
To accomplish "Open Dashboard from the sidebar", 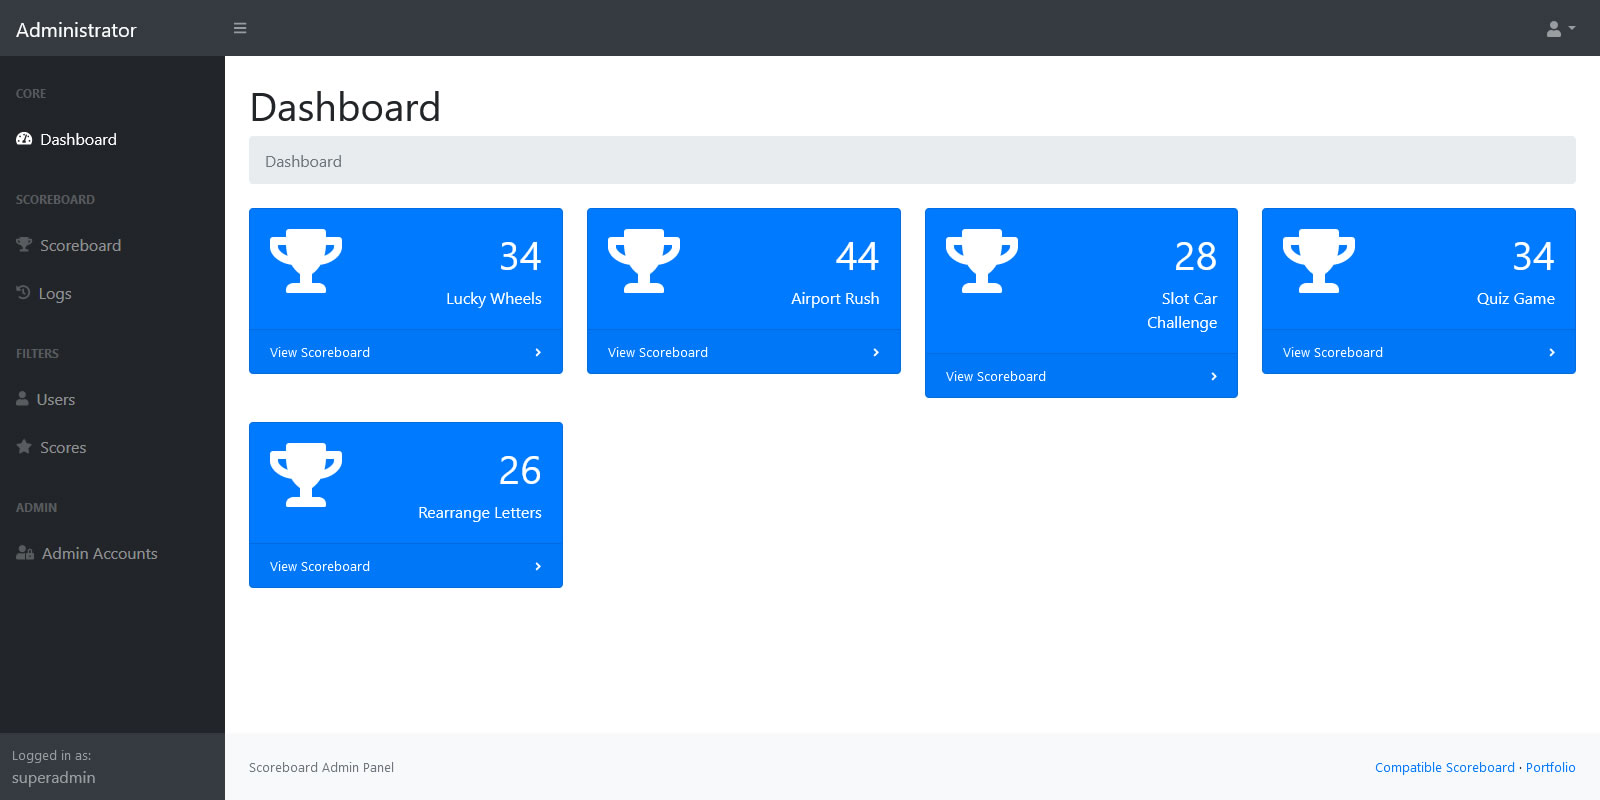I will pos(78,140).
